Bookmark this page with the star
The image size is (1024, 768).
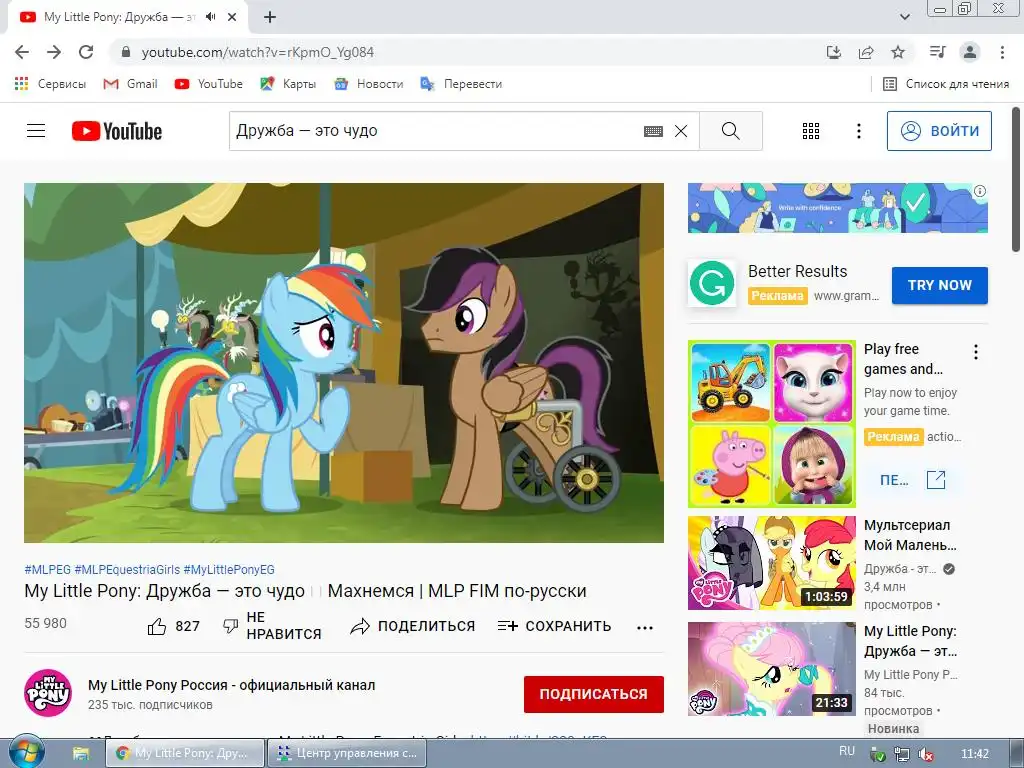pos(898,52)
